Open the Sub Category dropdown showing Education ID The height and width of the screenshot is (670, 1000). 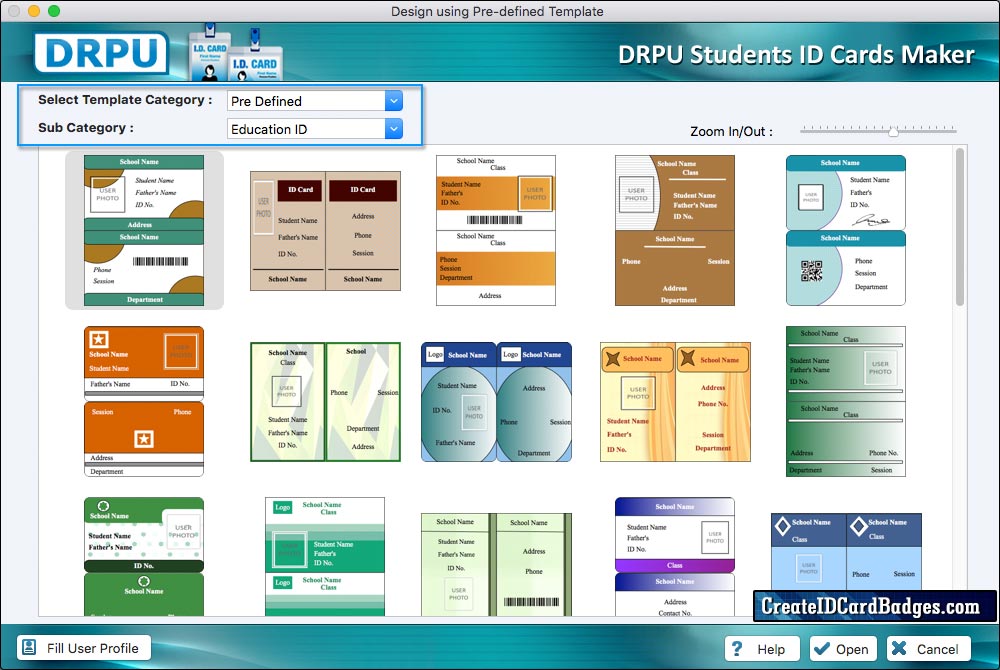(x=315, y=129)
